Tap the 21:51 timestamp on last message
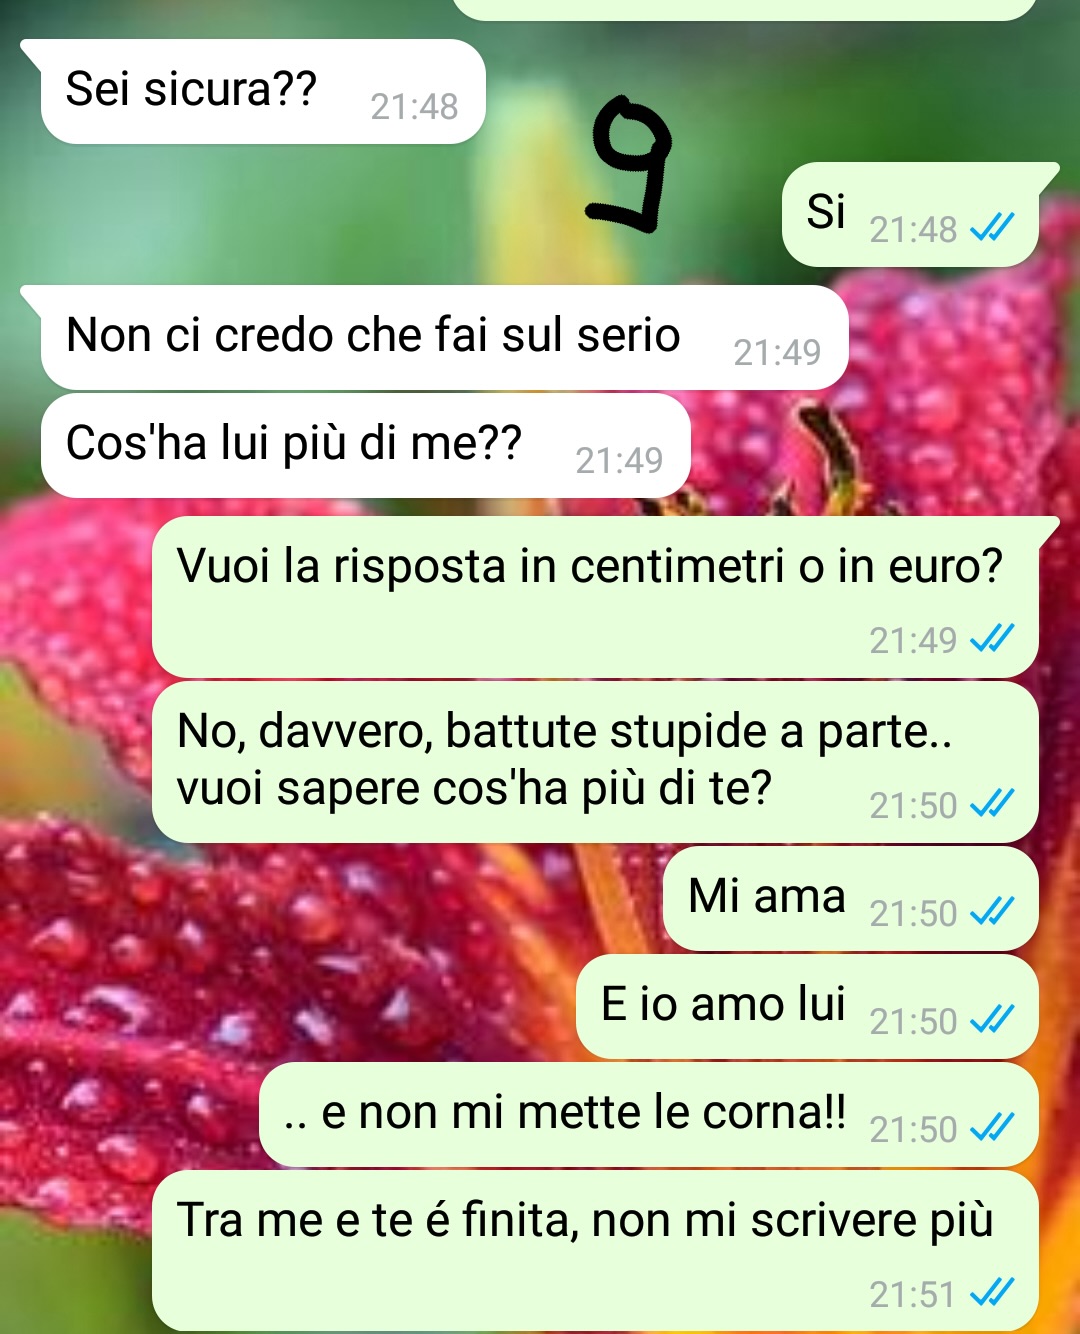Screen dimensions: 1080x1334 [912, 1294]
